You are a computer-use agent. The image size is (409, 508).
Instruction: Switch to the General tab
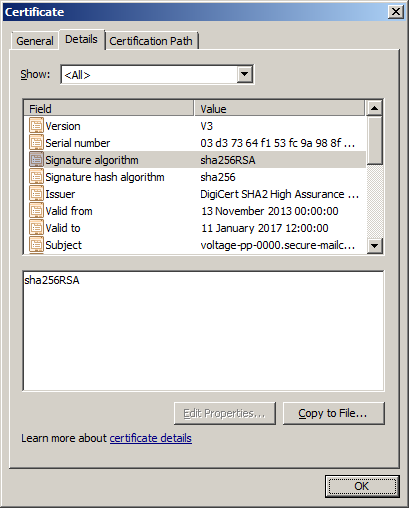(35, 41)
